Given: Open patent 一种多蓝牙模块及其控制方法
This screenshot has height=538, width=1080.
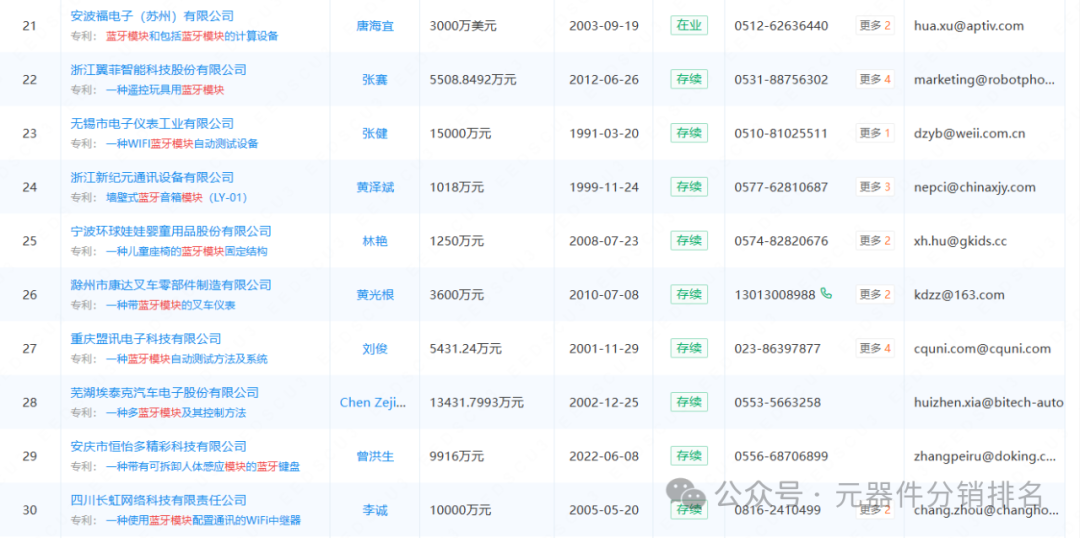Looking at the screenshot, I should [x=176, y=413].
